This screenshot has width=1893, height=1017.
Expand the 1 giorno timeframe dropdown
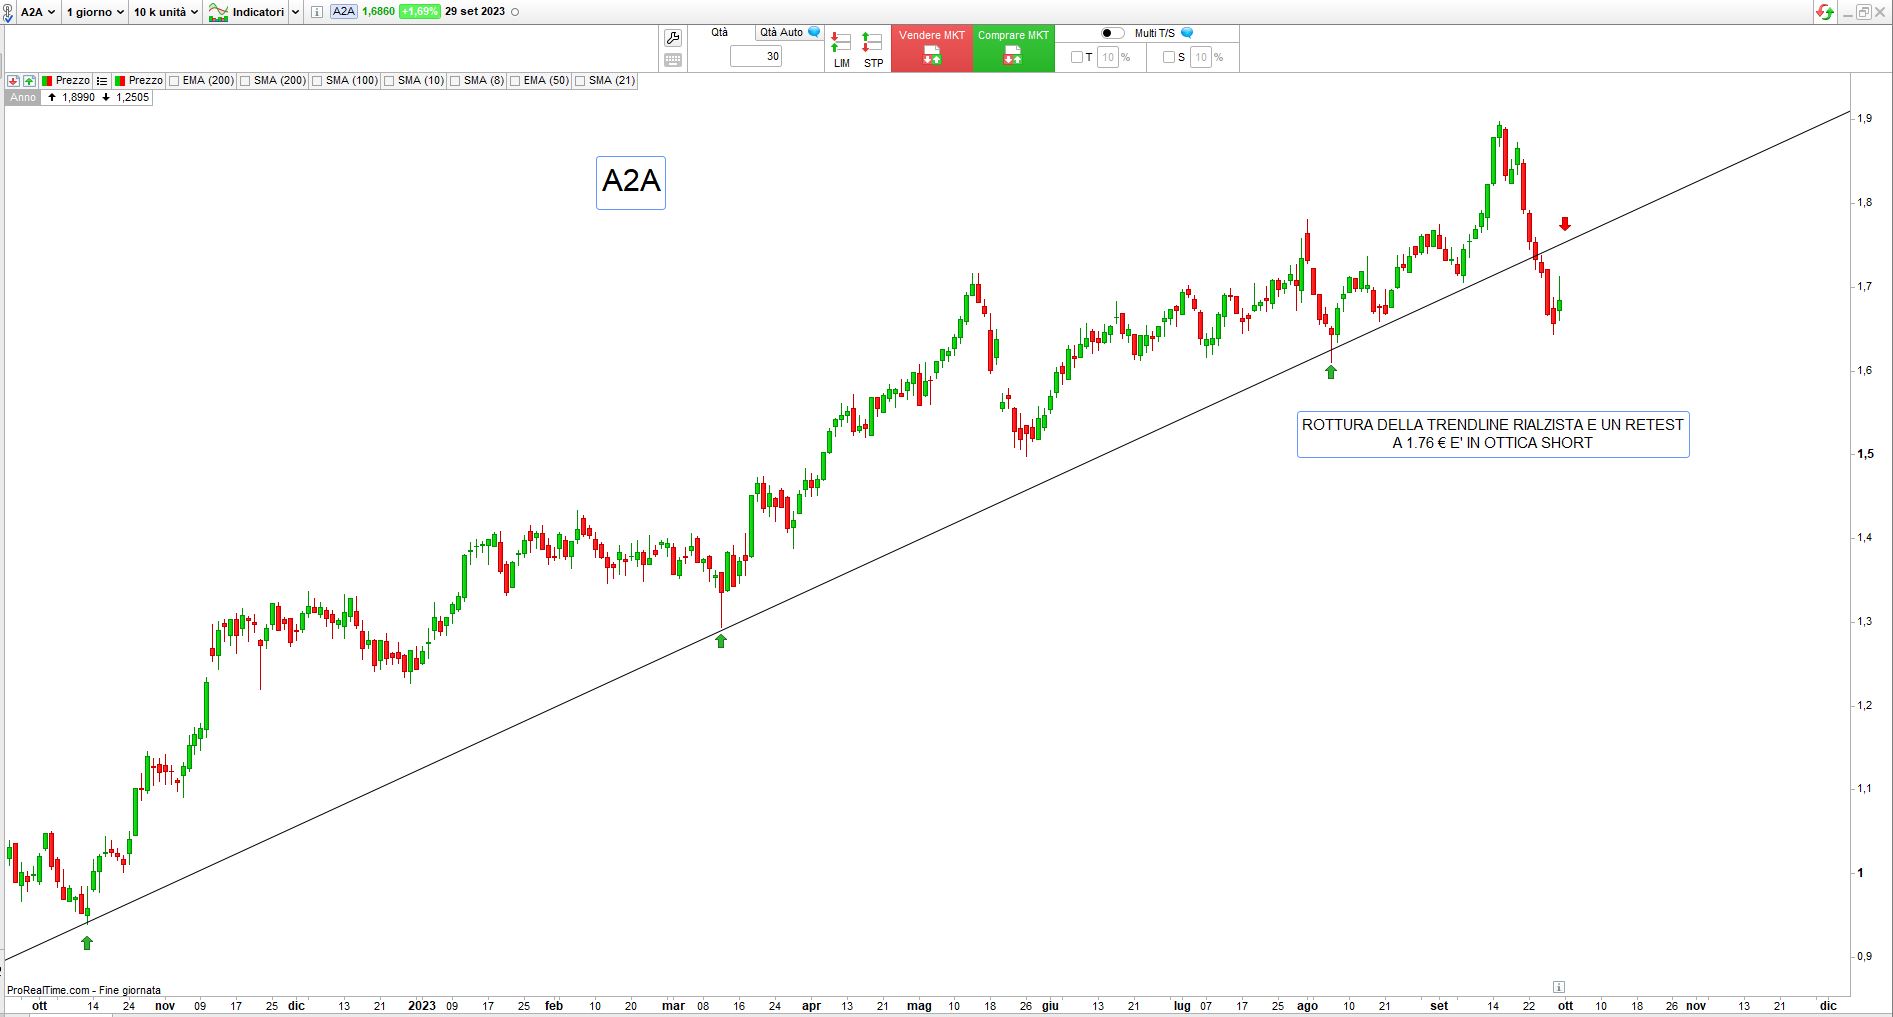coord(95,12)
